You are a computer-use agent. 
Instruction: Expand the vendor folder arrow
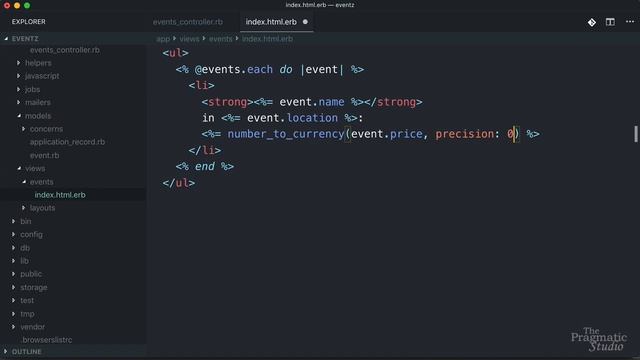tap(13, 327)
